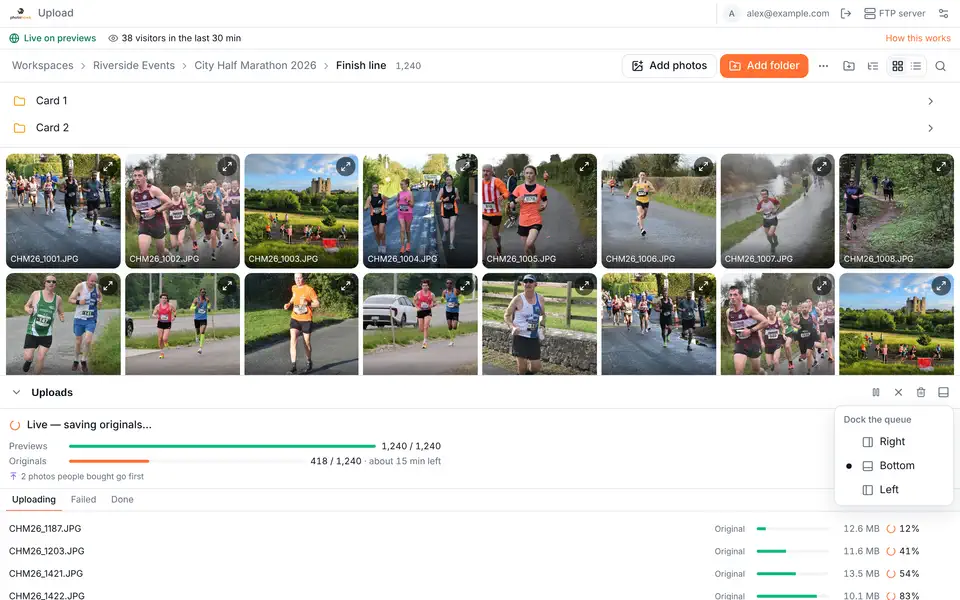
Task: Open FTP server settings
Action: click(894, 13)
